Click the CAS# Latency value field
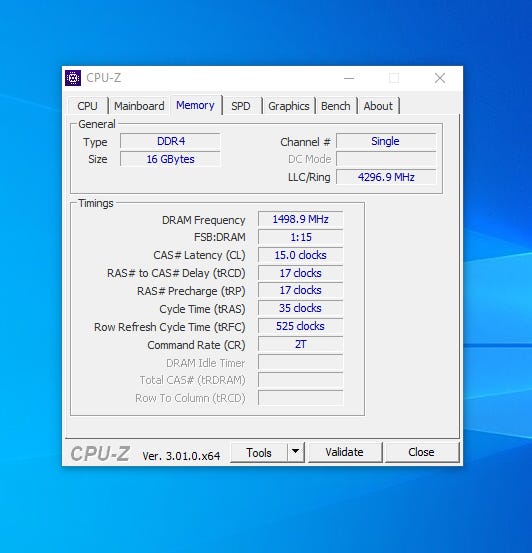 [x=301, y=255]
